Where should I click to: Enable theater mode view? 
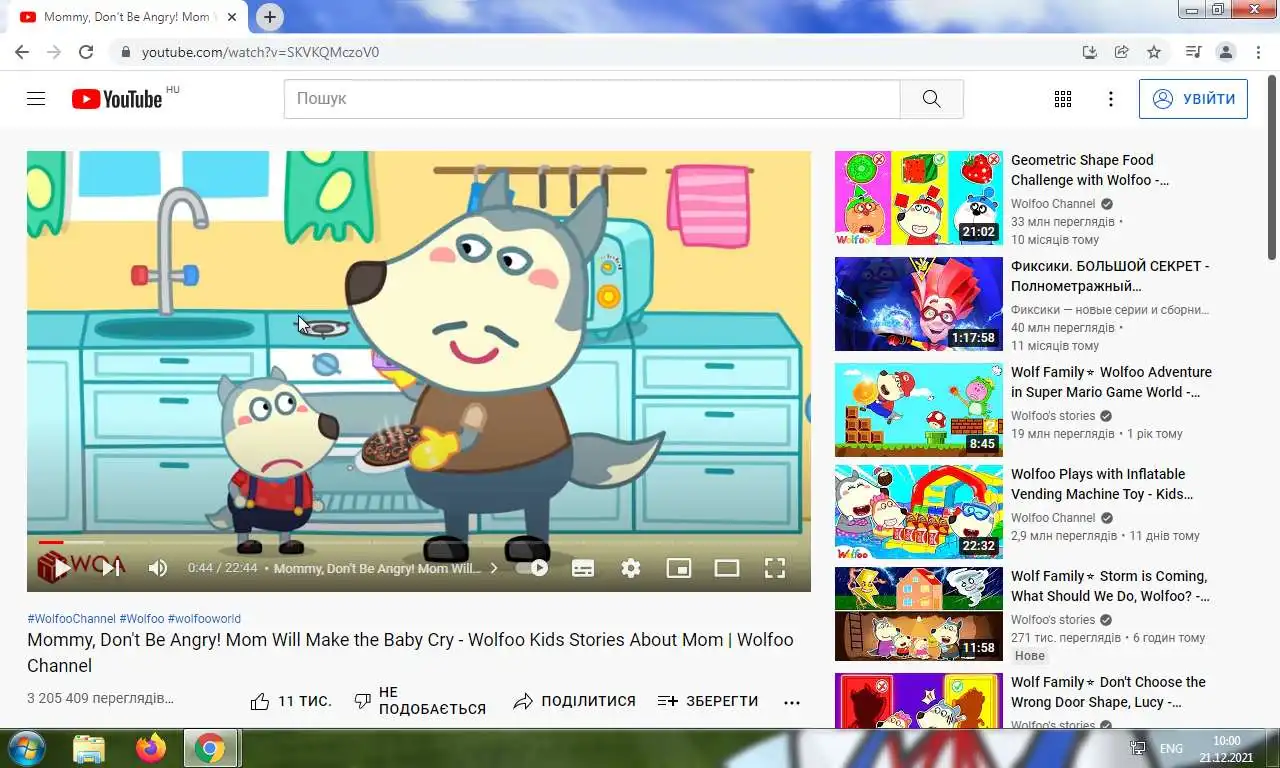[x=727, y=568]
